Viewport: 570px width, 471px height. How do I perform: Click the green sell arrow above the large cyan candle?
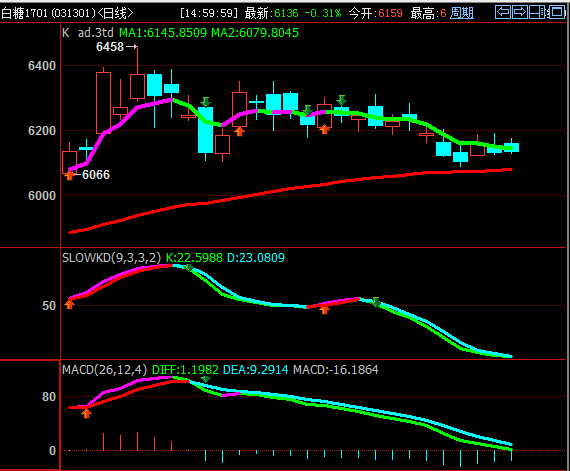click(x=206, y=102)
